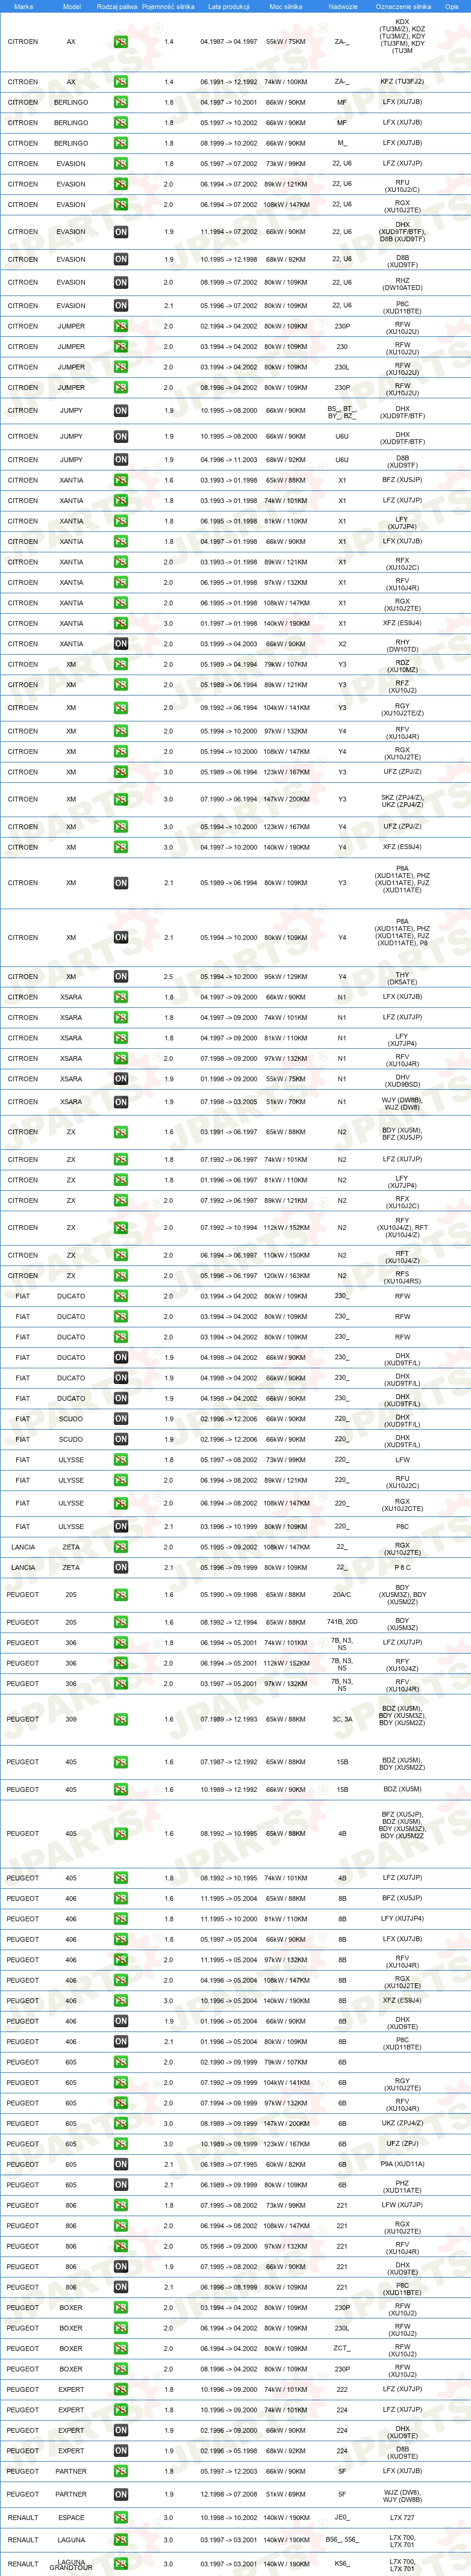Image resolution: width=471 pixels, height=2576 pixels.
Task: Select L7X 727 engine code cell
Action: click(402, 2517)
